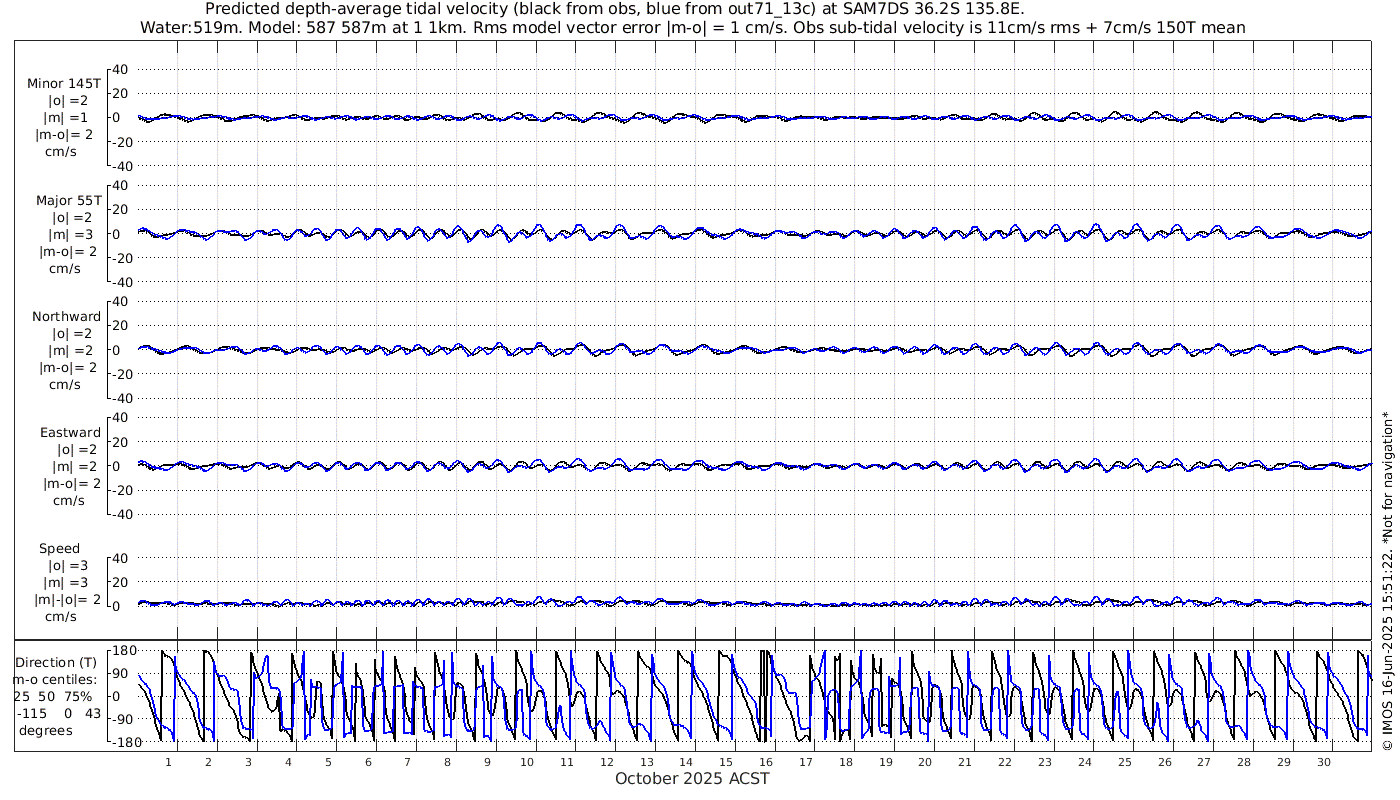Click day label '10' on the date axis
Screen dimensions: 1400x800
527,762
